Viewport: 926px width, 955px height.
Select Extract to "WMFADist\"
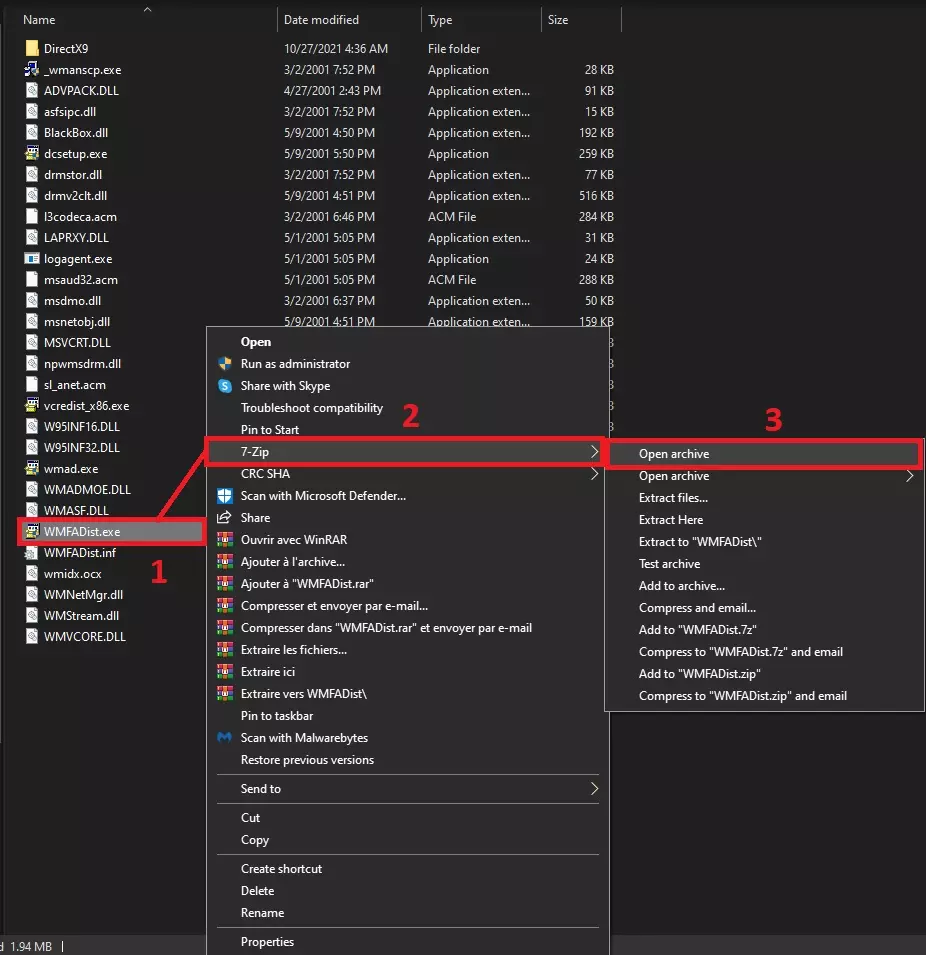700,541
